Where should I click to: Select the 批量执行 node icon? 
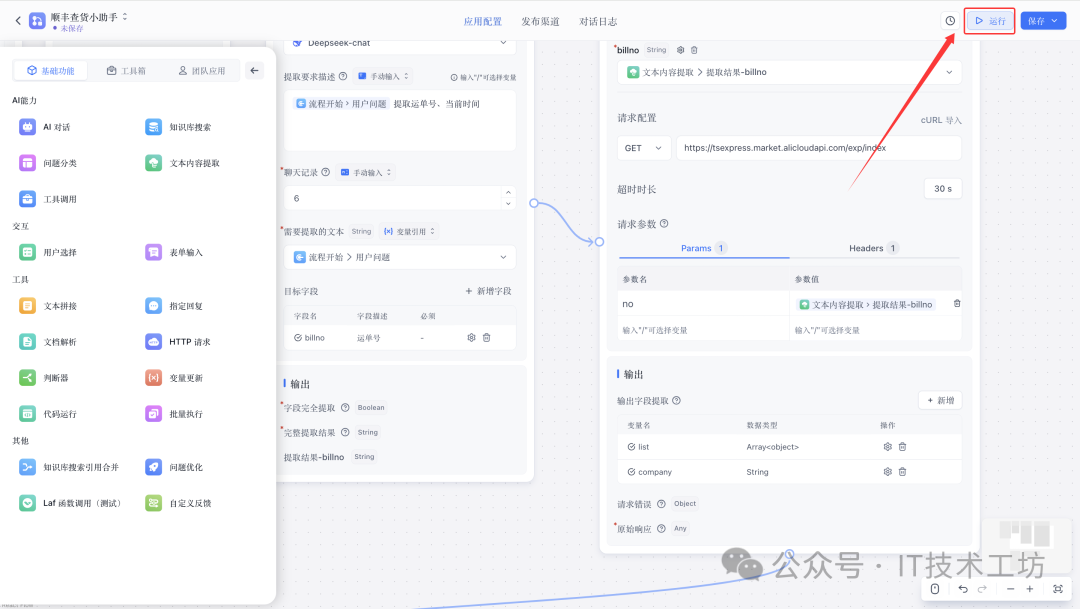click(x=152, y=413)
